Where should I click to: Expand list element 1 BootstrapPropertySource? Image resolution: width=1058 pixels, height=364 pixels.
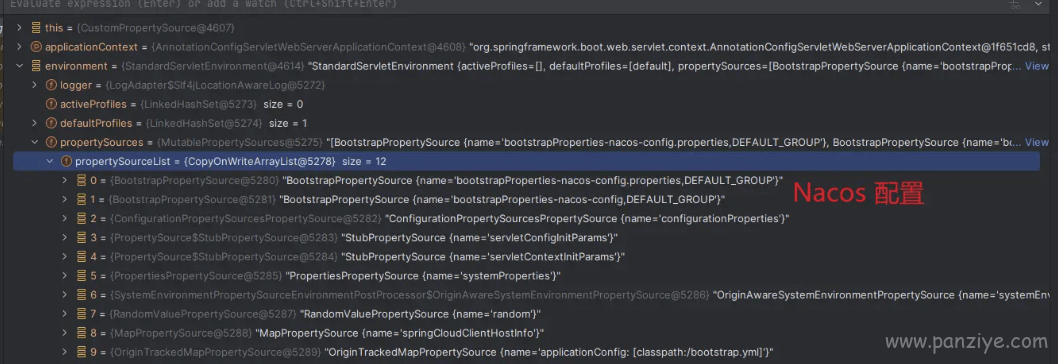tap(65, 200)
